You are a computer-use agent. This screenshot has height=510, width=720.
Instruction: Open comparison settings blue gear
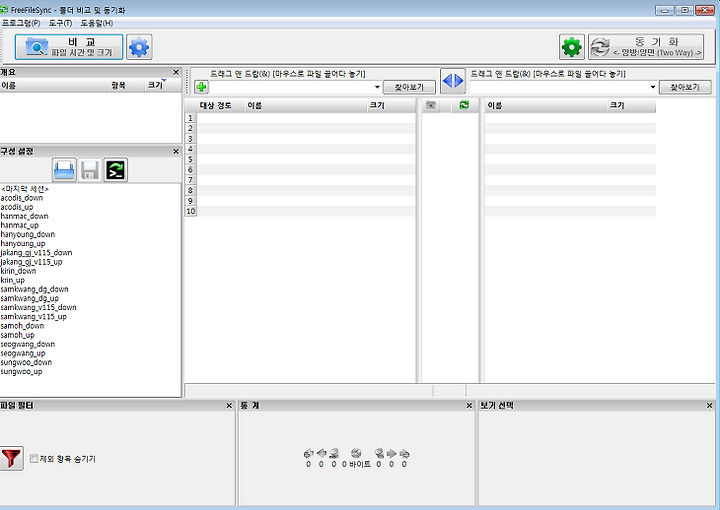[139, 47]
